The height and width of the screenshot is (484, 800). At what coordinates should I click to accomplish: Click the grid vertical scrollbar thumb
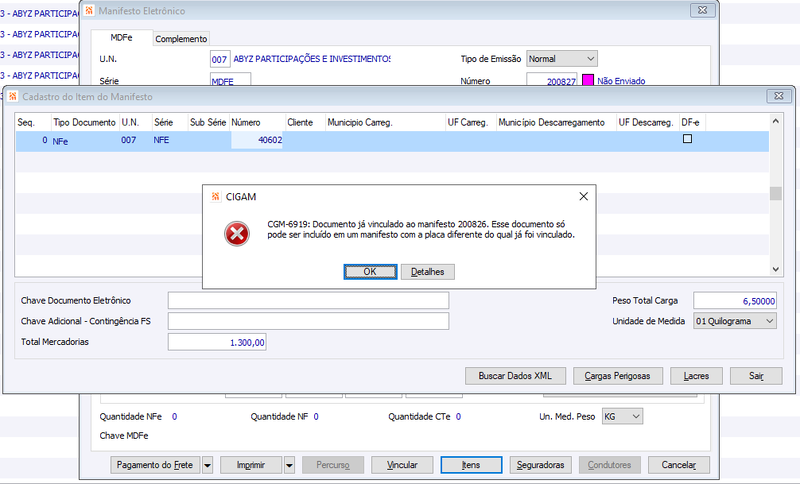(x=776, y=193)
